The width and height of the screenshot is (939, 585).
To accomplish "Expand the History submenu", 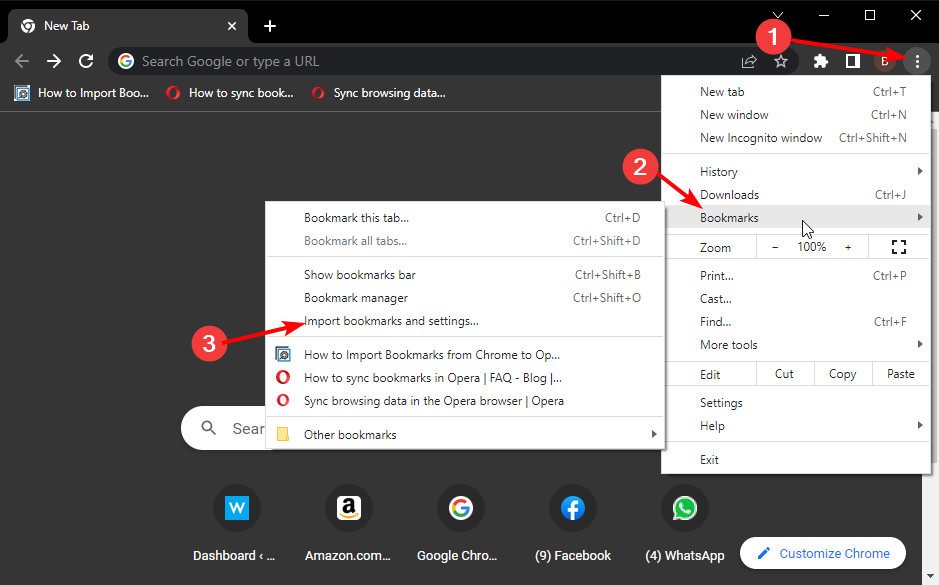I will pos(719,172).
